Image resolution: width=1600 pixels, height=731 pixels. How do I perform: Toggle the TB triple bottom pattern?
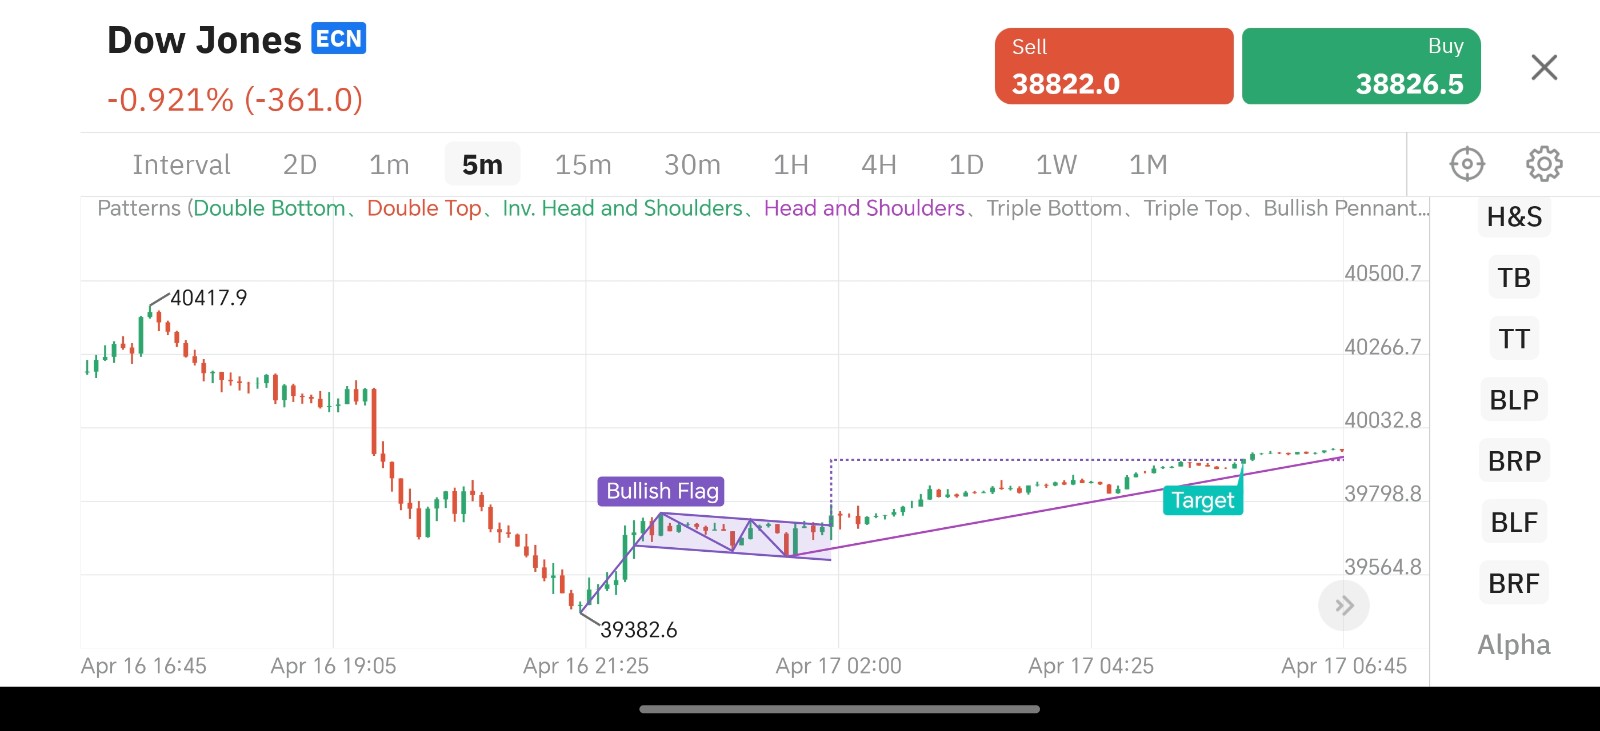click(x=1514, y=278)
